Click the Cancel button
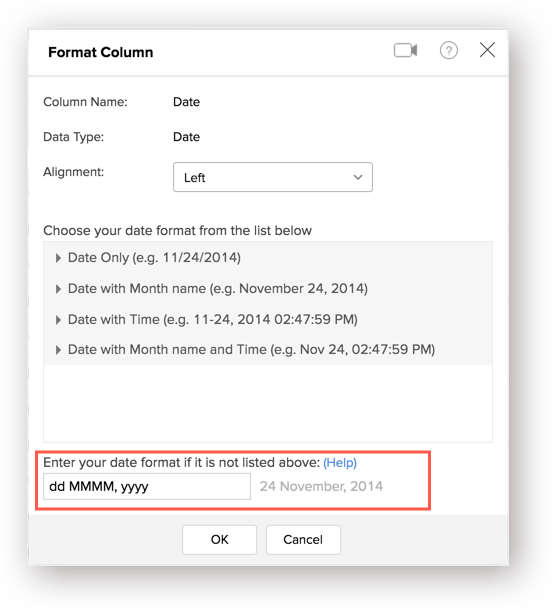Screen dimensions: 552x609 [303, 540]
